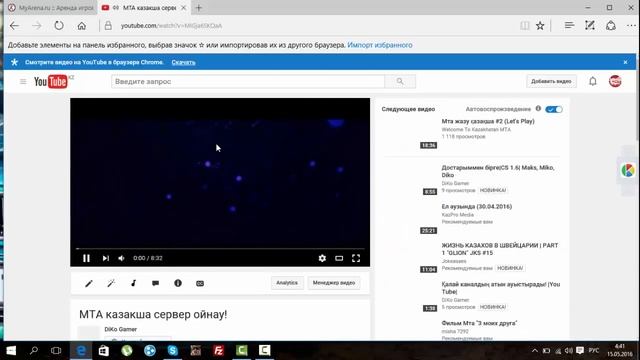Open the pencil edit video icon

89,283
